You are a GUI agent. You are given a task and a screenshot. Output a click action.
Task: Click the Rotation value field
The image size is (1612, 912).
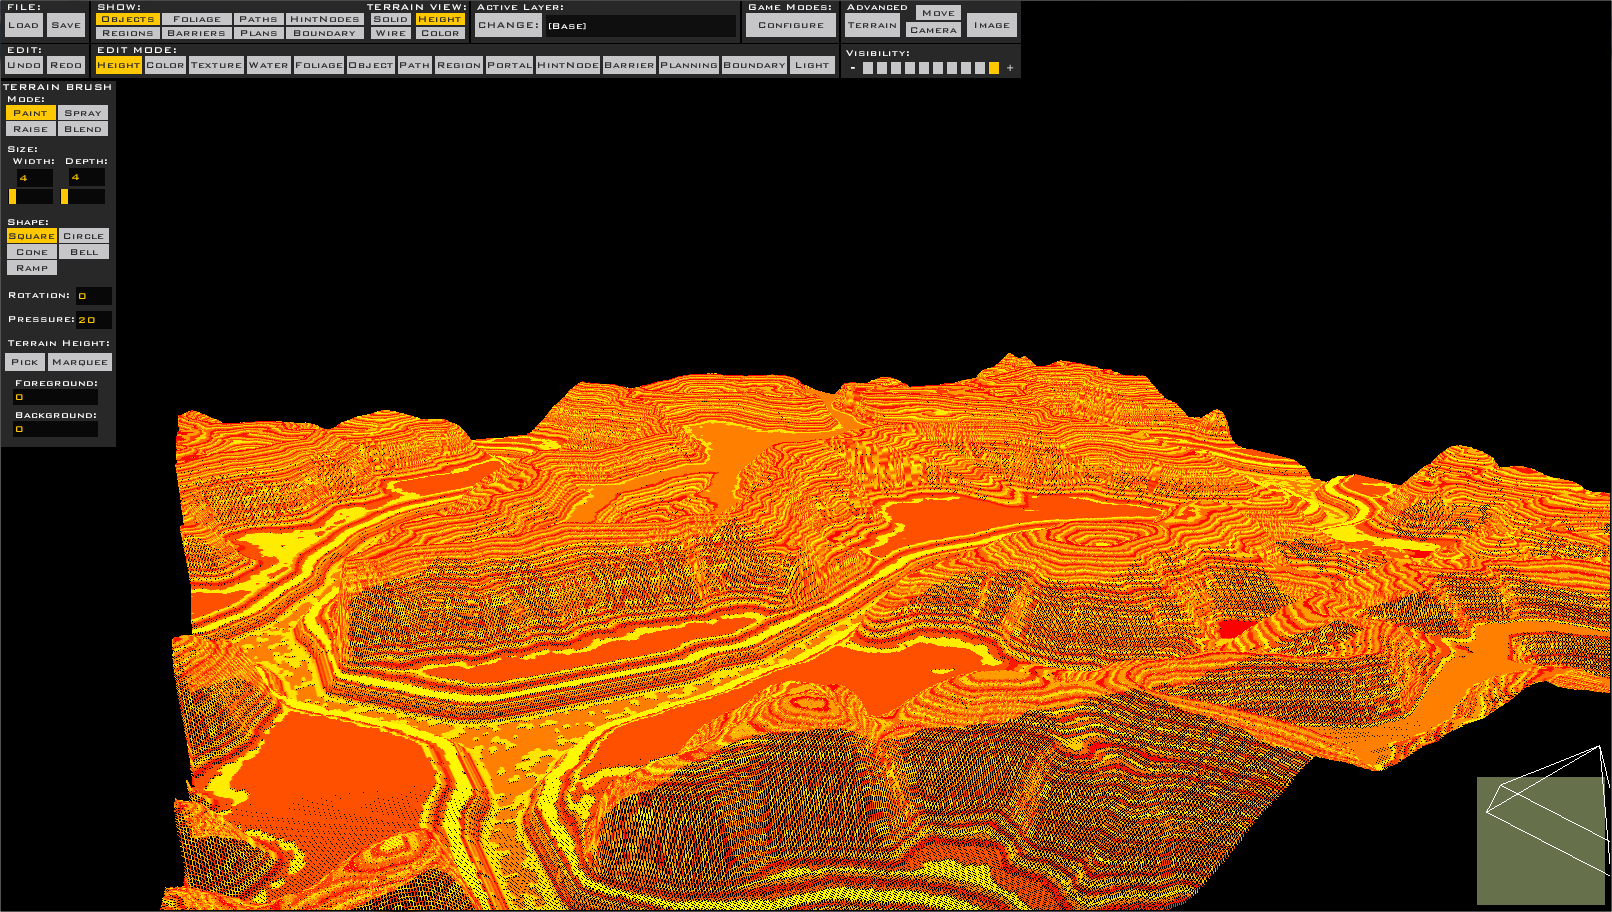click(94, 296)
